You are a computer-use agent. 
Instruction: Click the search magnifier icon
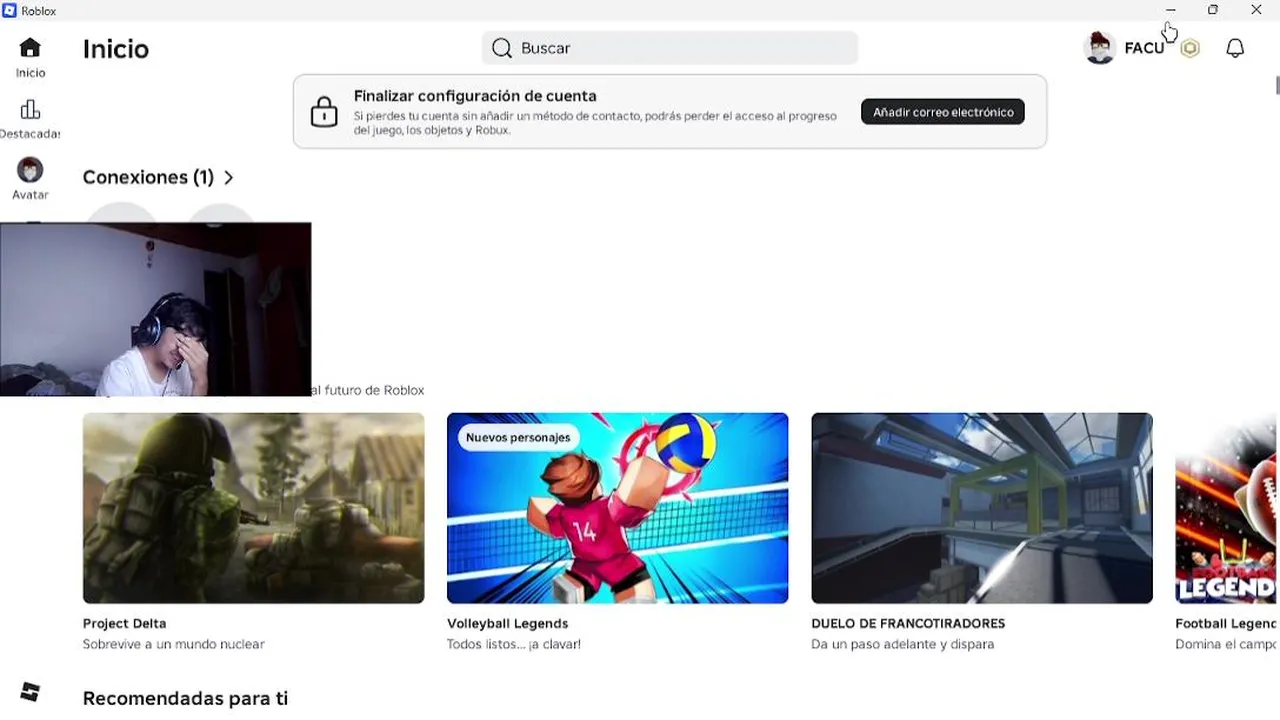[502, 48]
